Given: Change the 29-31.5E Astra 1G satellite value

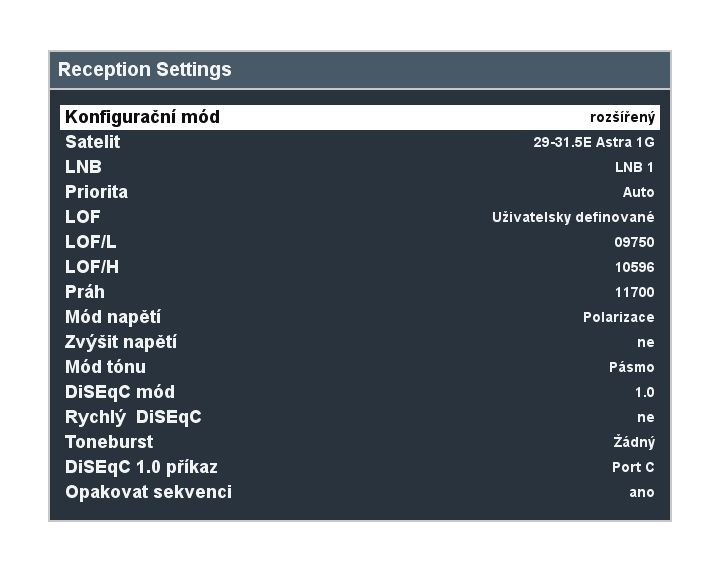Looking at the screenshot, I should click(x=594, y=142).
